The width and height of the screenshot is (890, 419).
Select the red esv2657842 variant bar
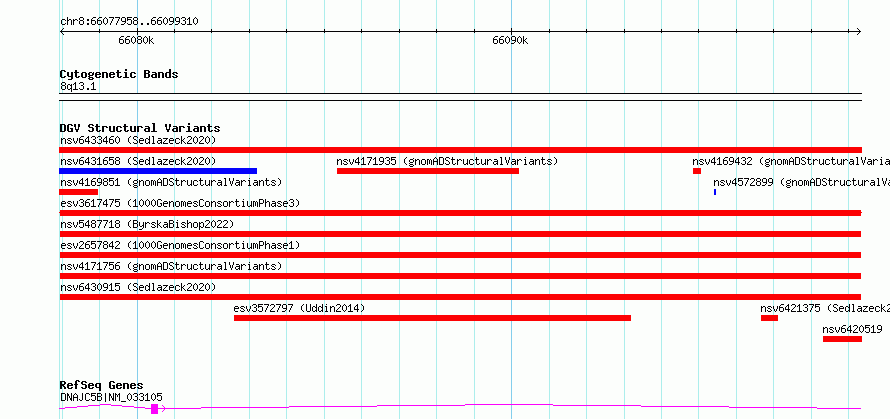pyautogui.click(x=461, y=255)
